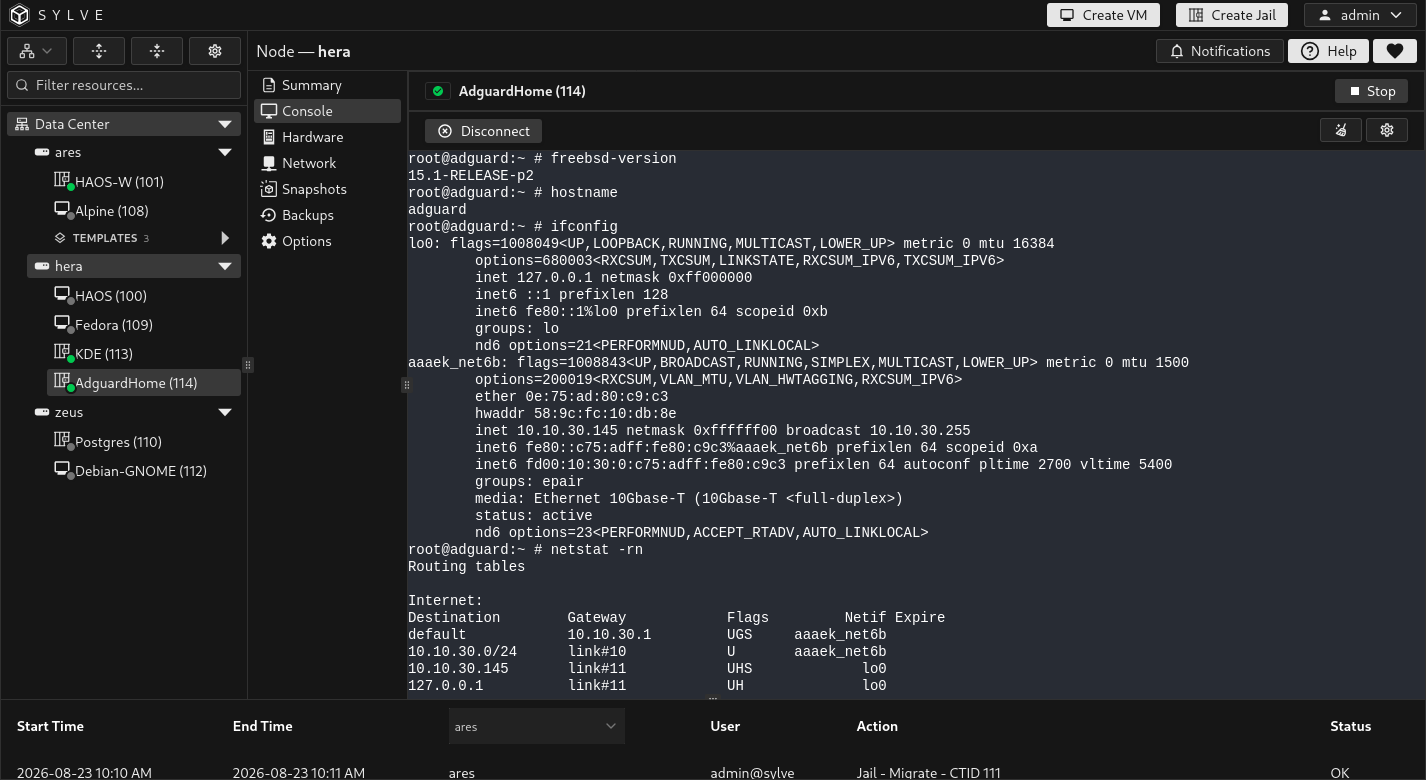This screenshot has height=780, width=1426.
Task: Click the green running status icon for AdguardHome
Action: click(x=438, y=91)
